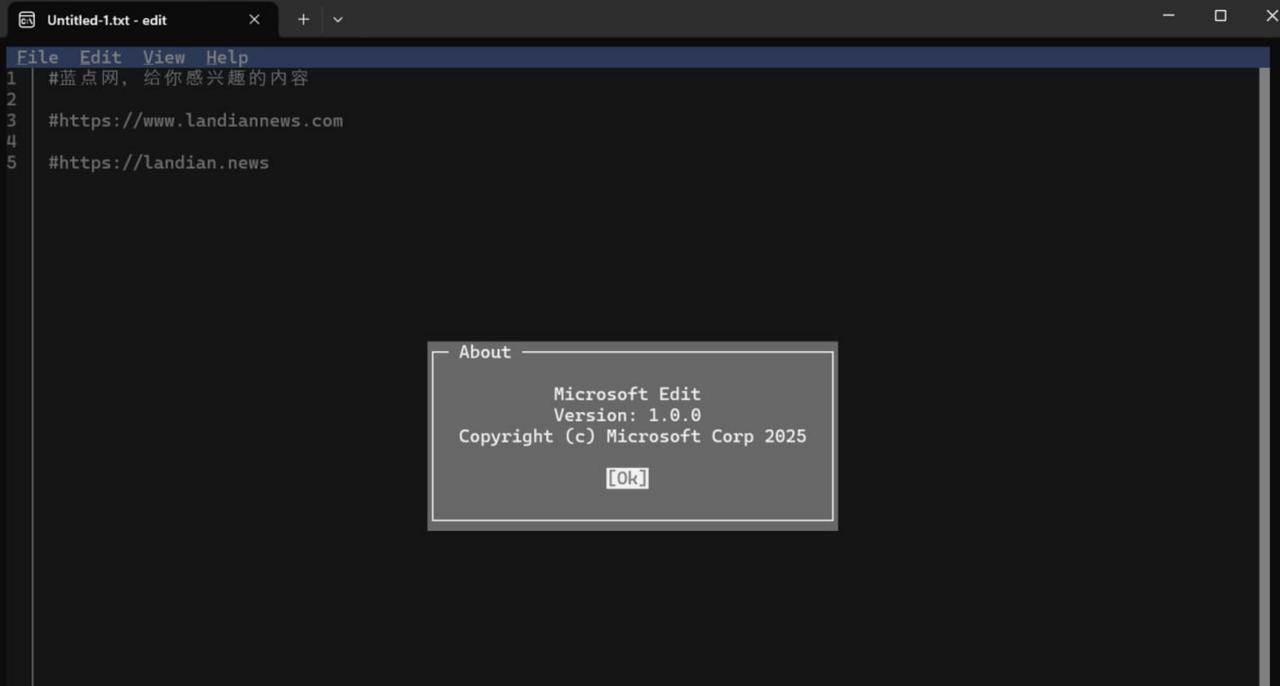This screenshot has height=686, width=1280.
Task: Click the Copyright Microsoft Corp 2025 text
Action: (632, 436)
